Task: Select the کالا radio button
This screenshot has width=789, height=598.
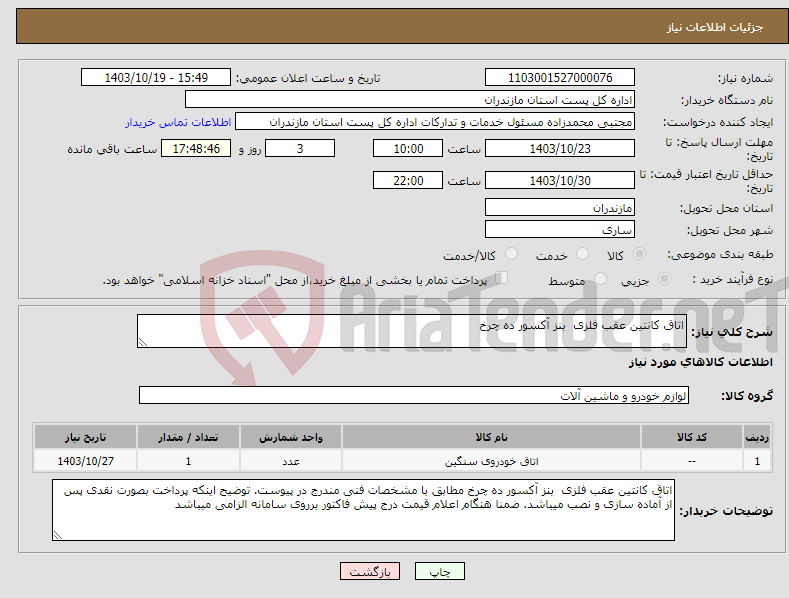Action: click(x=639, y=254)
